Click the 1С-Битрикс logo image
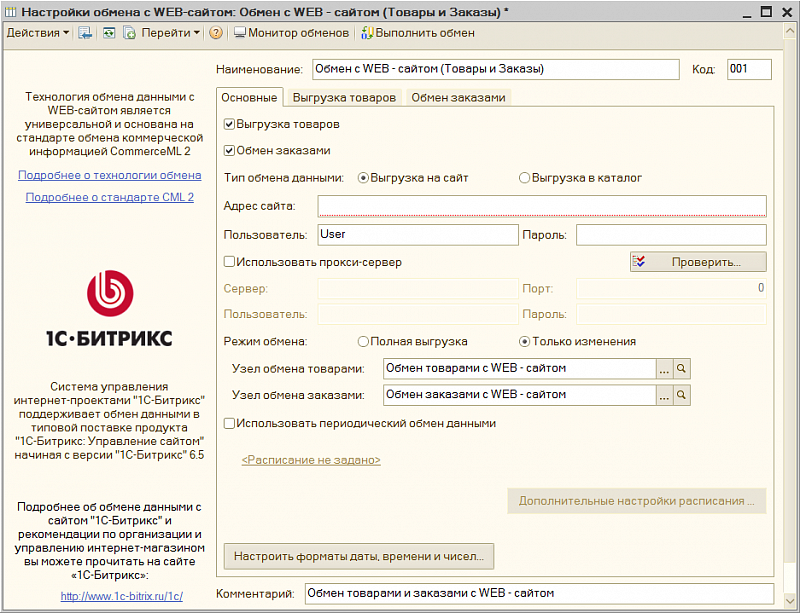 (110, 309)
